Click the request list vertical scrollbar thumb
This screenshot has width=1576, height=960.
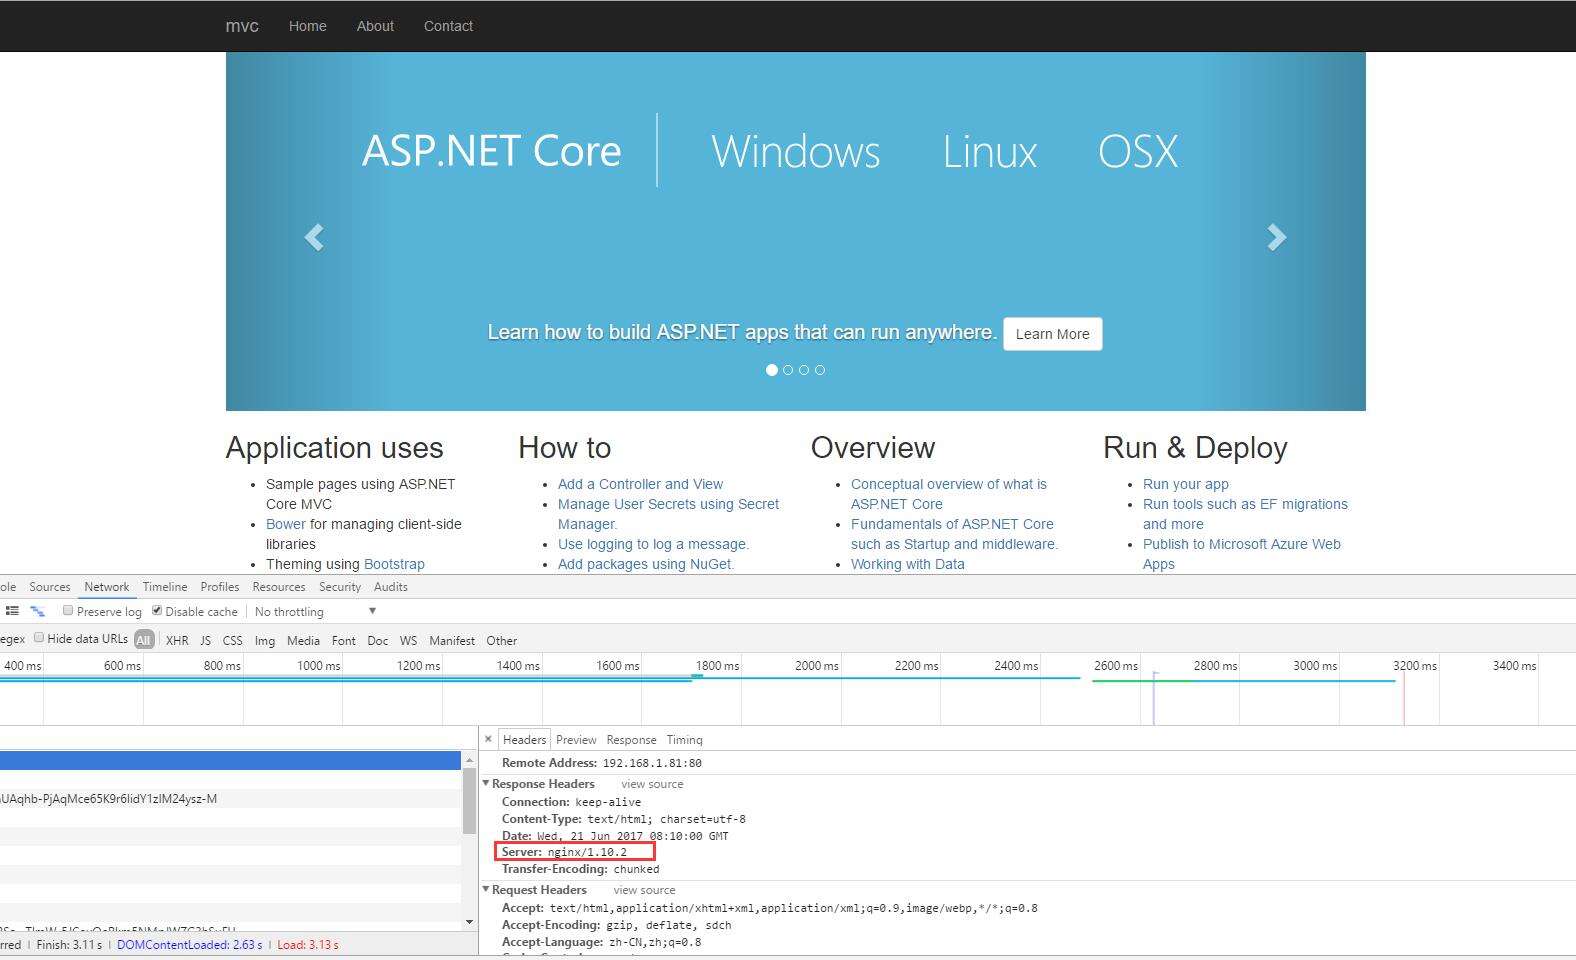pos(469,801)
